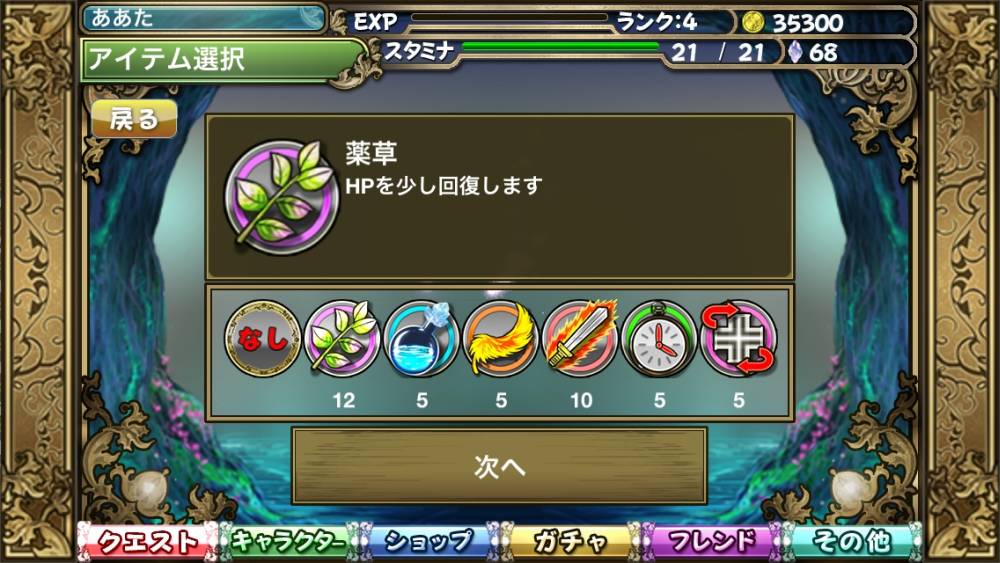Go to the ガチャ tab
Image resolution: width=1000 pixels, height=563 pixels.
pos(570,542)
